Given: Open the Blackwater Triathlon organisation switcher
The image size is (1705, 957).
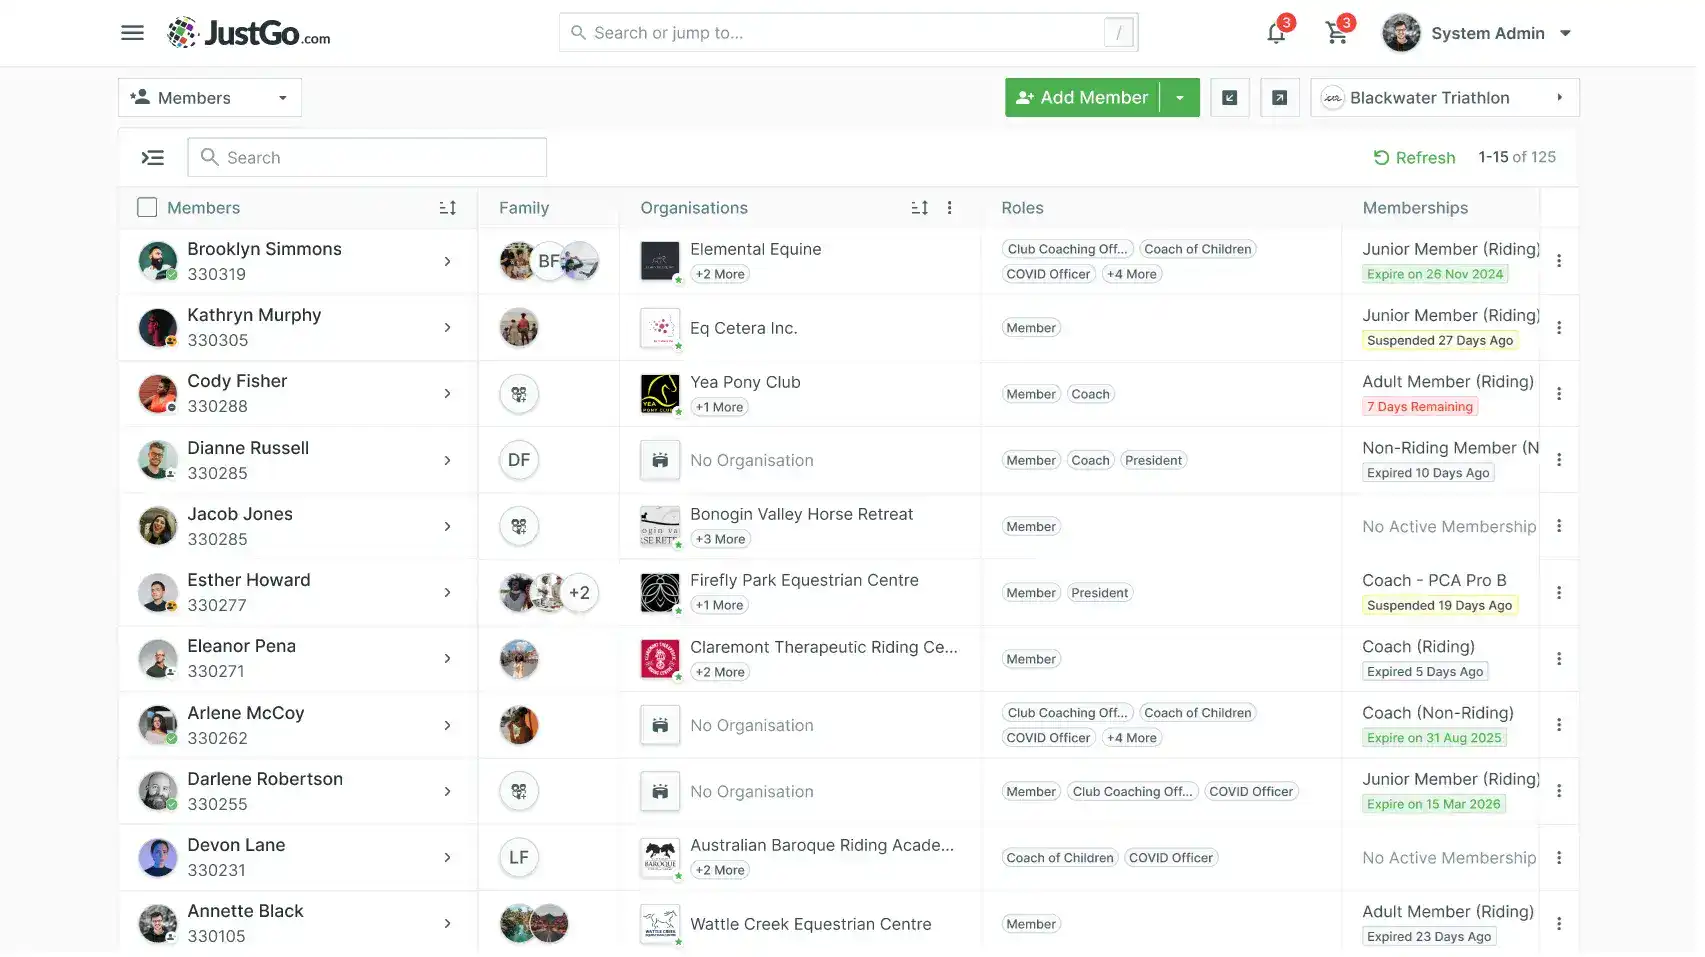Looking at the screenshot, I should pos(1444,98).
